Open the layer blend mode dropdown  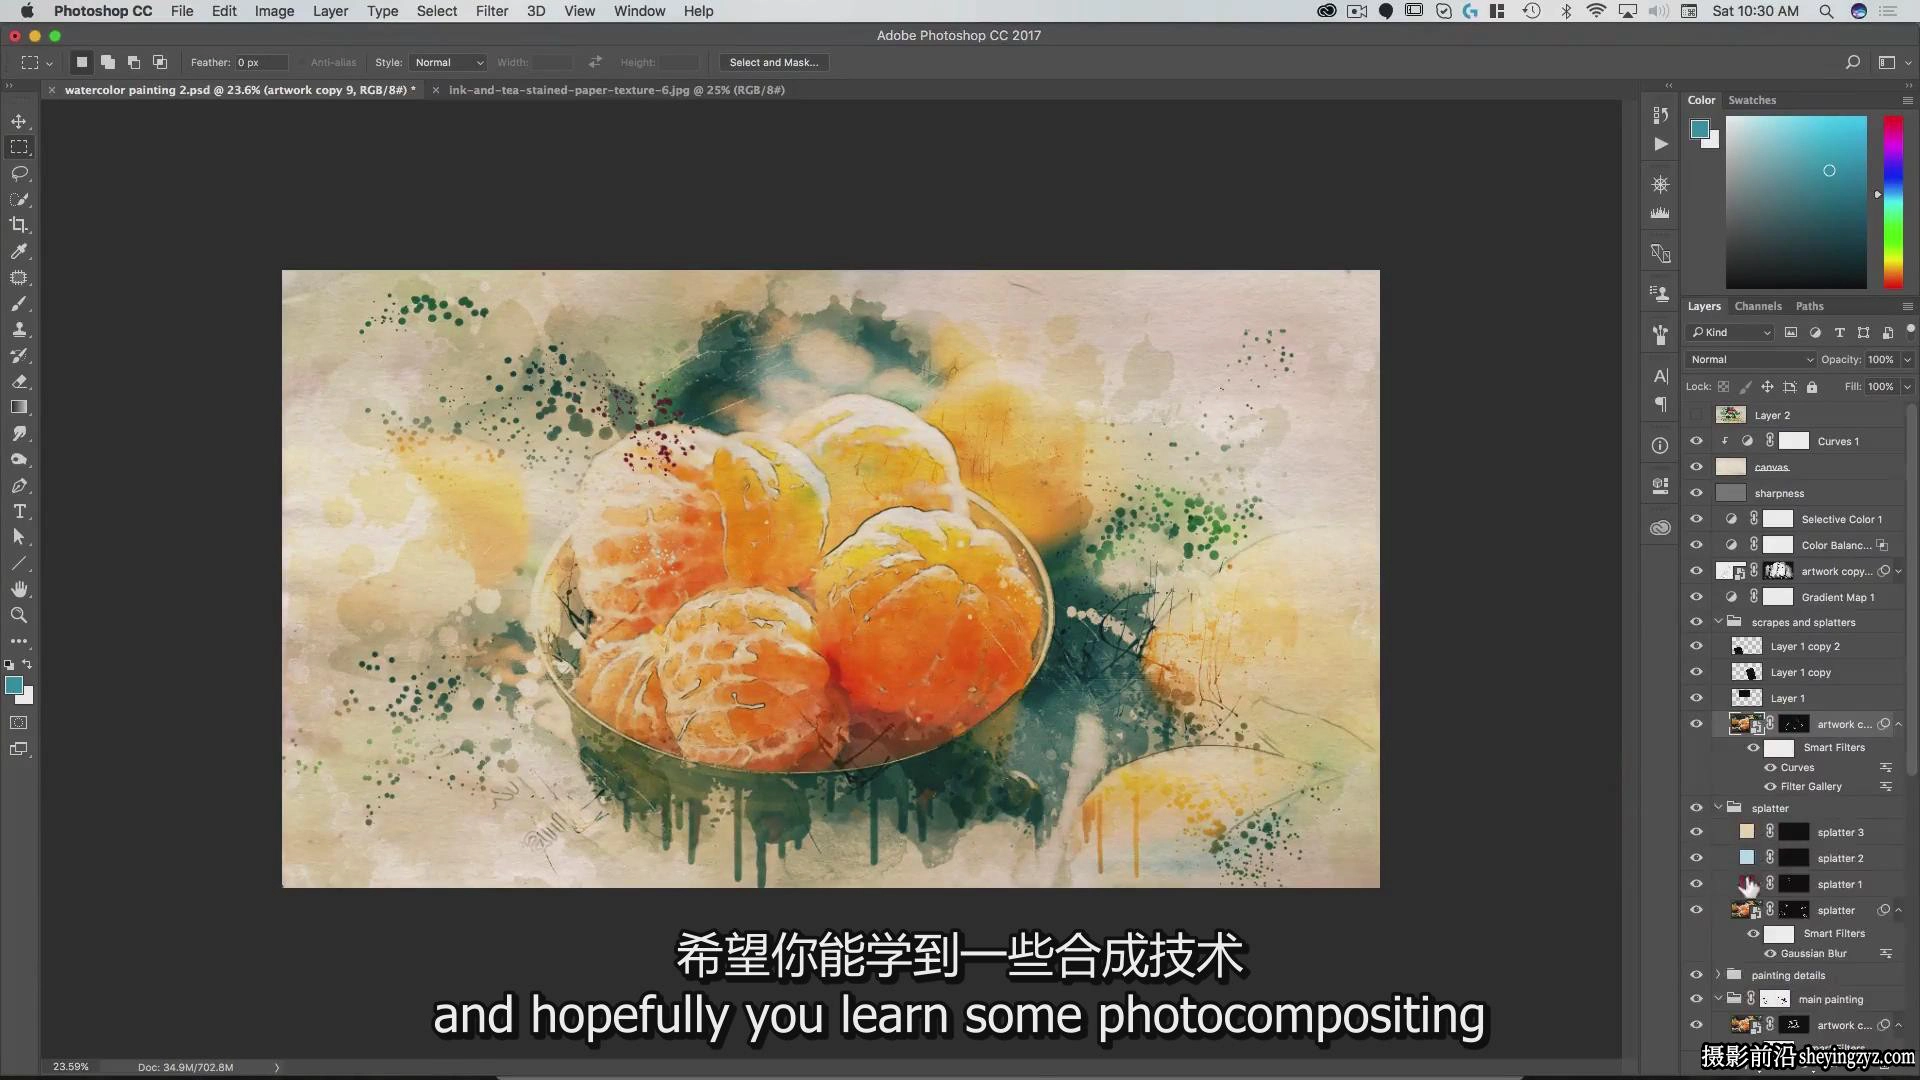tap(1751, 359)
